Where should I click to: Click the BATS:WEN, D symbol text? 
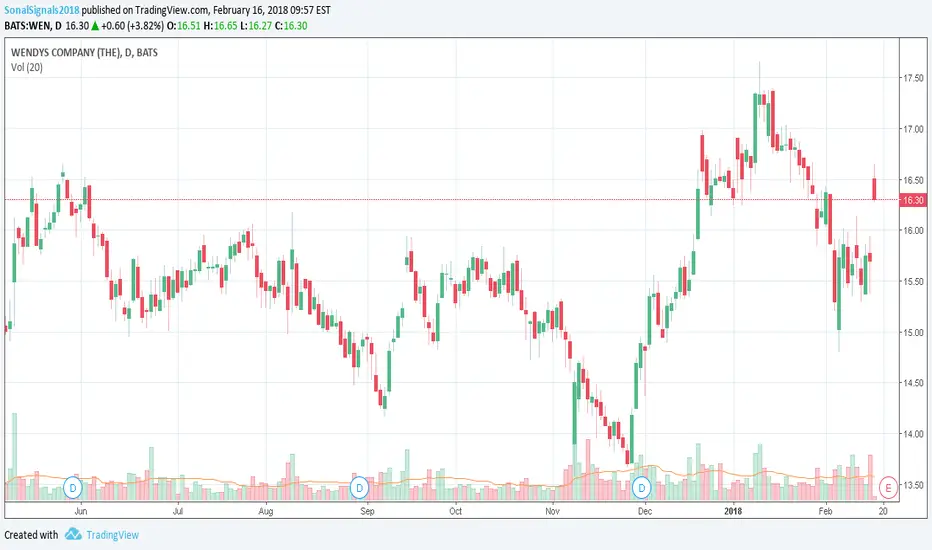pos(33,26)
